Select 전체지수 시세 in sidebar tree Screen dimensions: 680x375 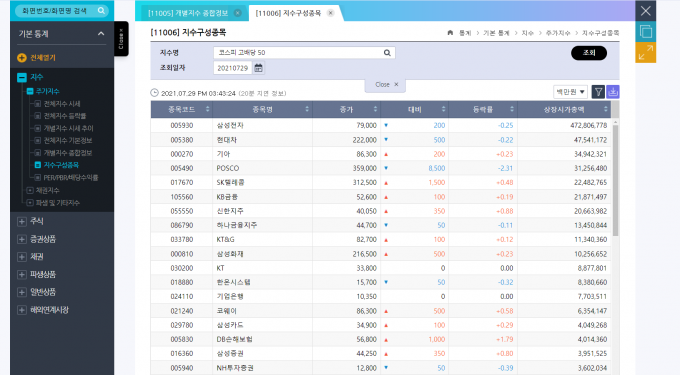[62, 104]
